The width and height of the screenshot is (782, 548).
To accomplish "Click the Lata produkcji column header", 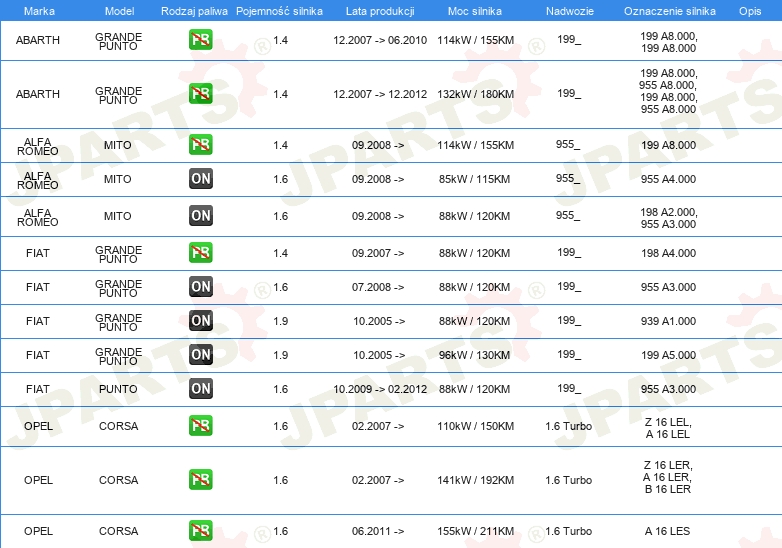I will pos(380,11).
